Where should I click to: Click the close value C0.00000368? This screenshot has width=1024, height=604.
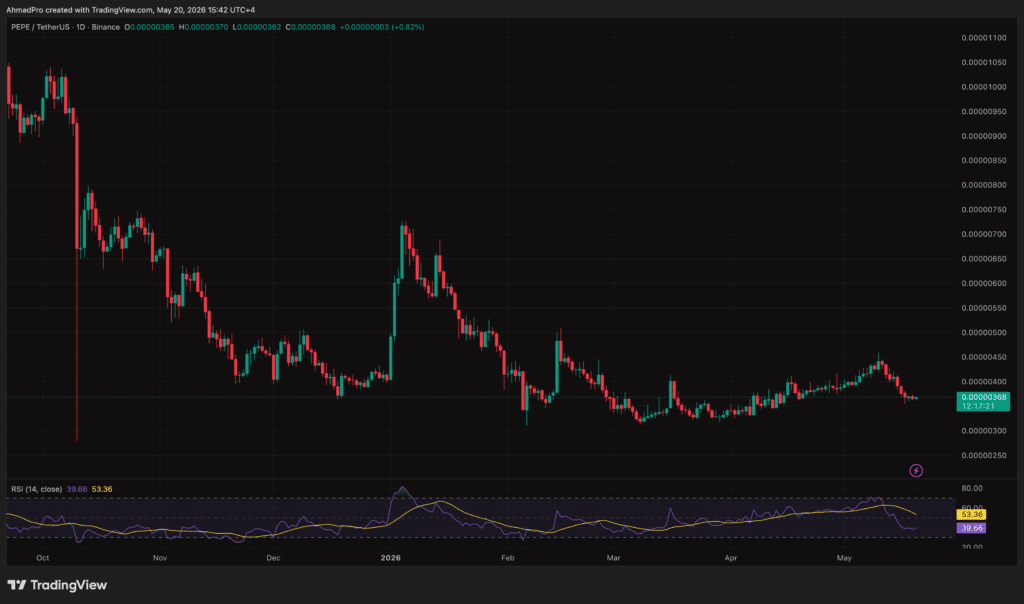tap(310, 27)
